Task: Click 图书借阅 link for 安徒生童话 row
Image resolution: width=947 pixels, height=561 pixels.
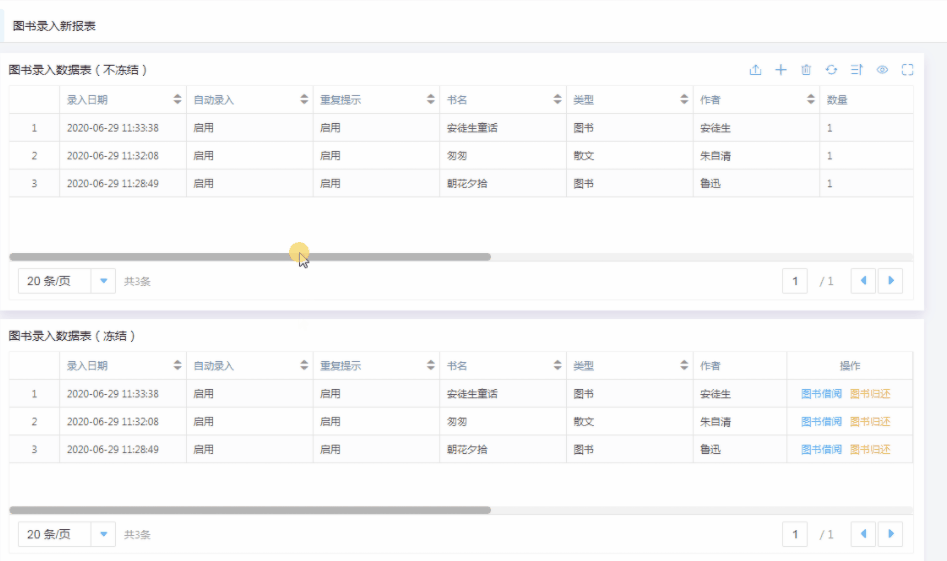Action: [821, 394]
